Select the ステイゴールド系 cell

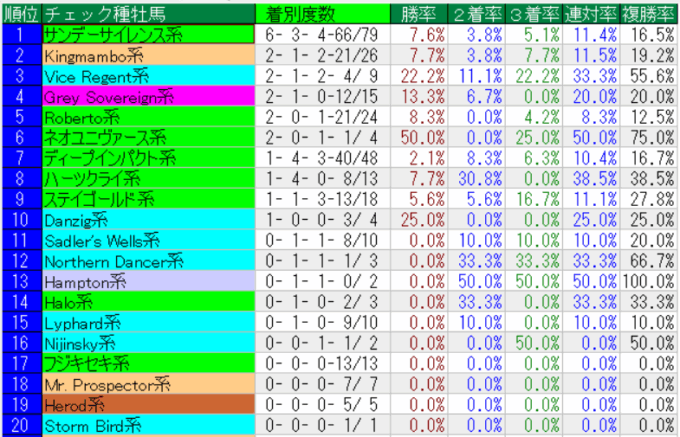(x=148, y=199)
